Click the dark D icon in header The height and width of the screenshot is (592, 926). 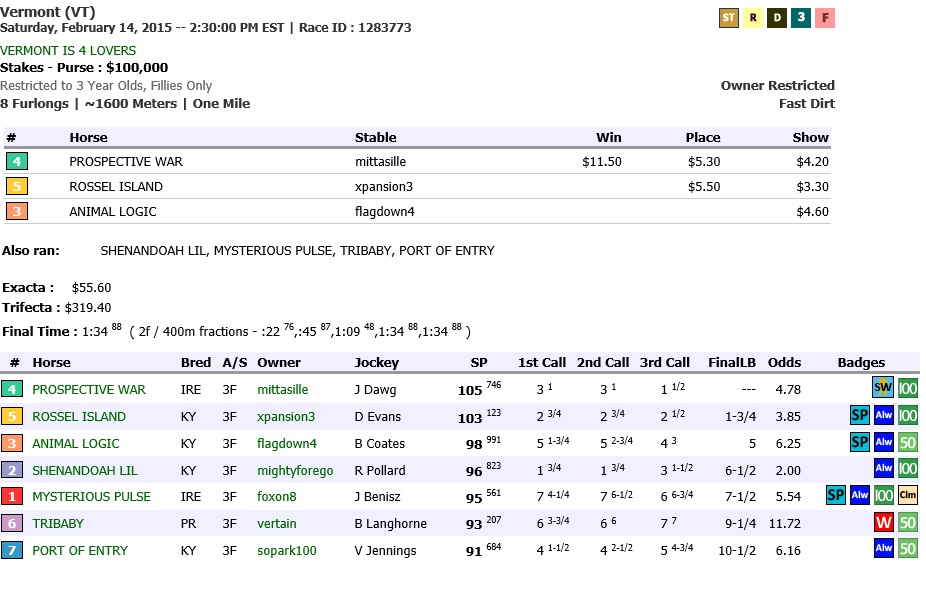[x=777, y=18]
